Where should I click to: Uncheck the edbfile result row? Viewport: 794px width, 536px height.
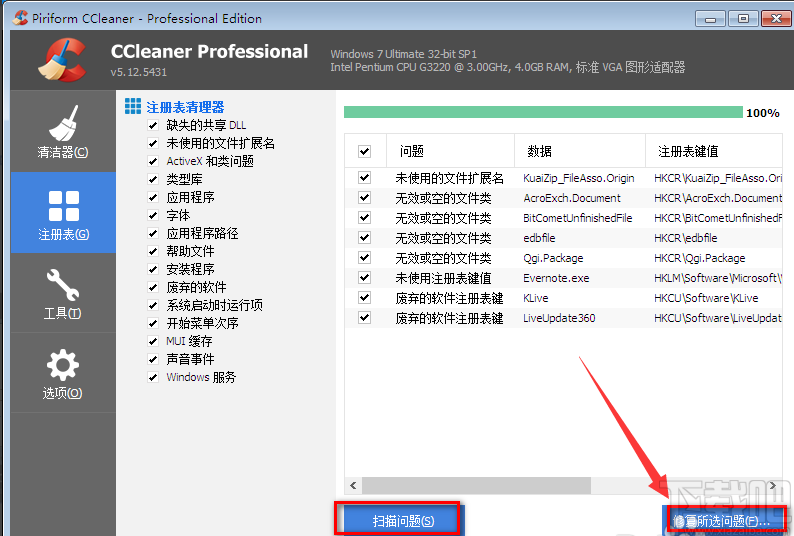click(x=364, y=238)
